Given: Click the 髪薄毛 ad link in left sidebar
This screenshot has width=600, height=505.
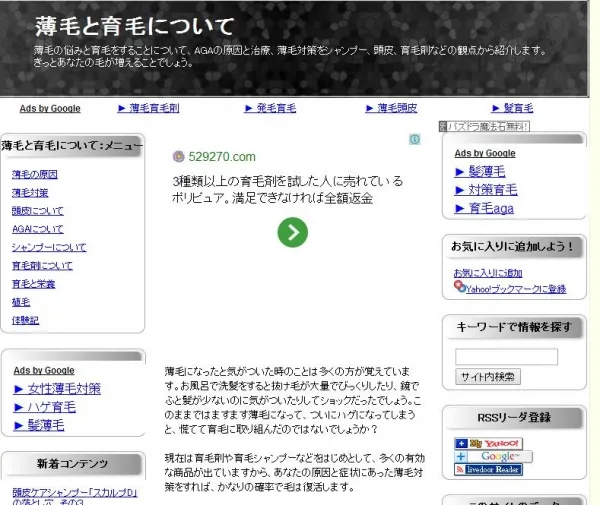Looking at the screenshot, I should [39, 426].
